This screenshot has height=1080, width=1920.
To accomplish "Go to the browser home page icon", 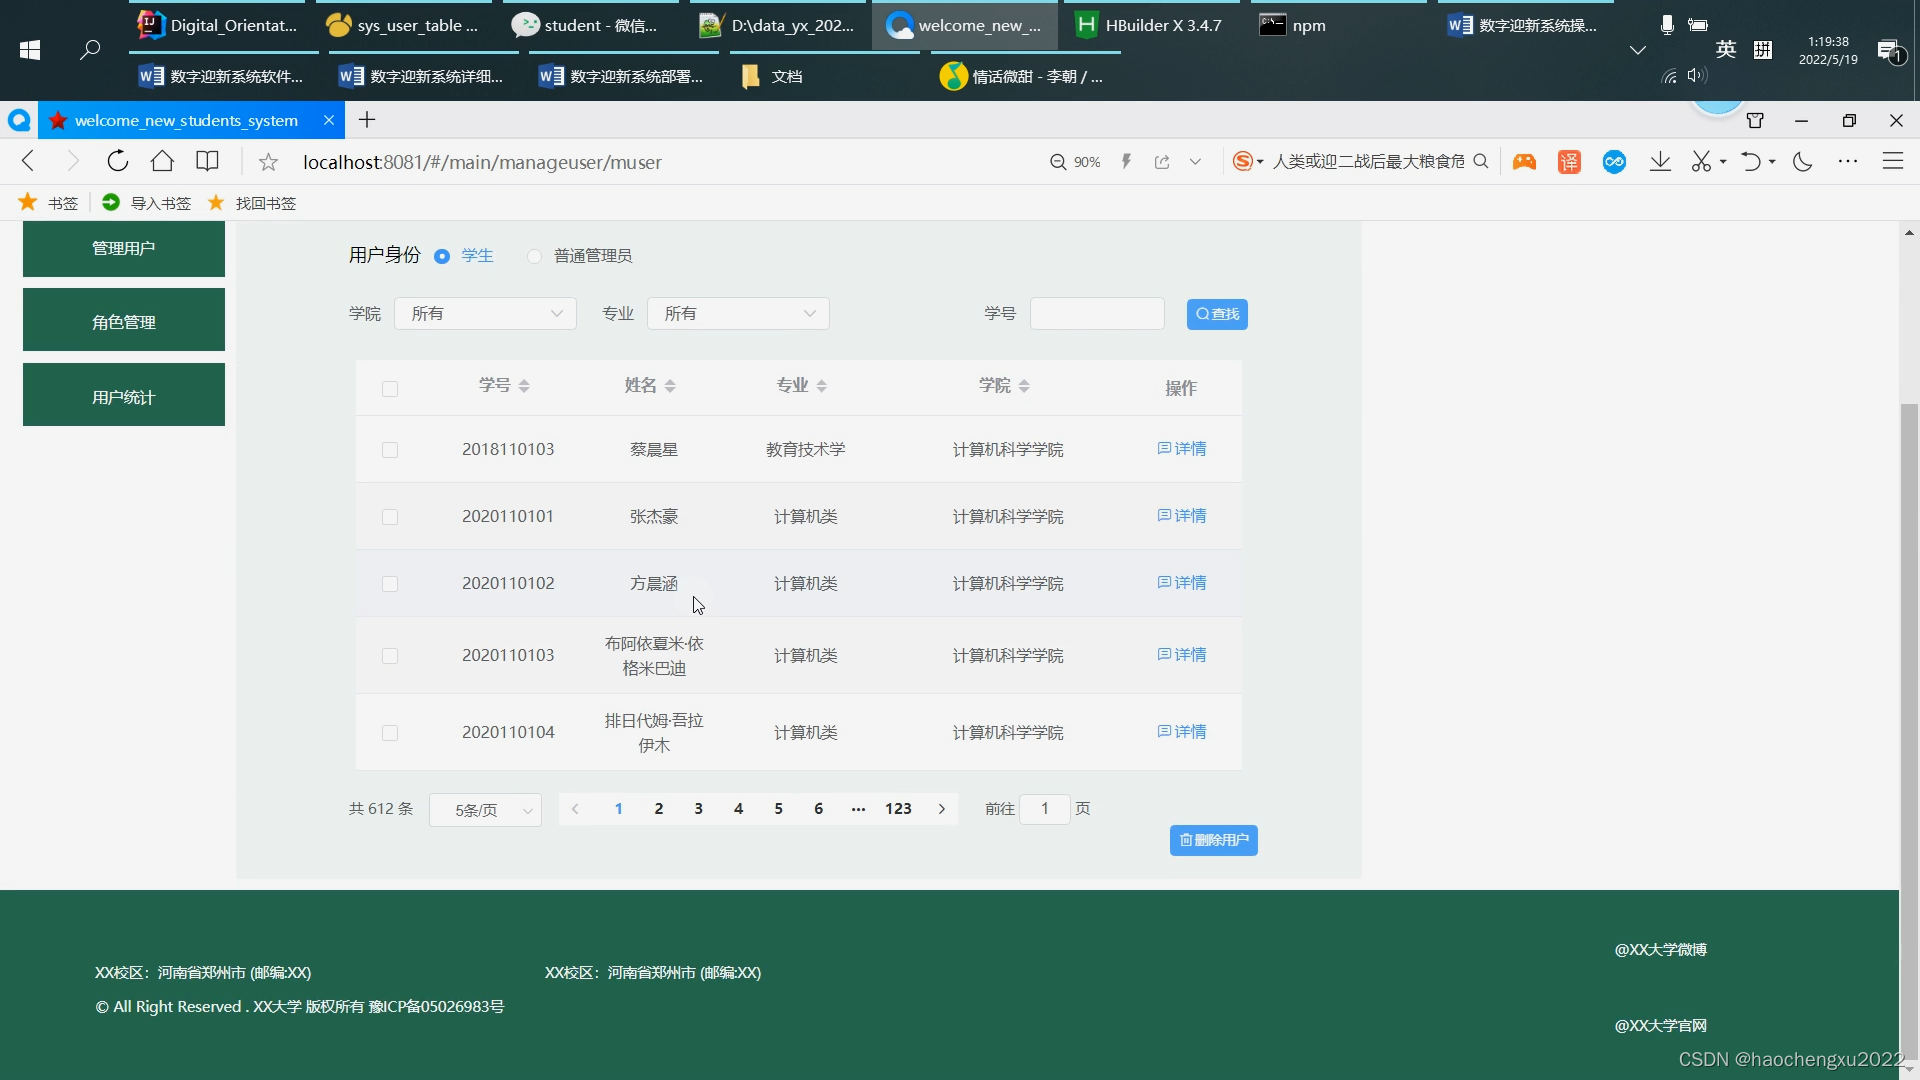I will point(162,161).
